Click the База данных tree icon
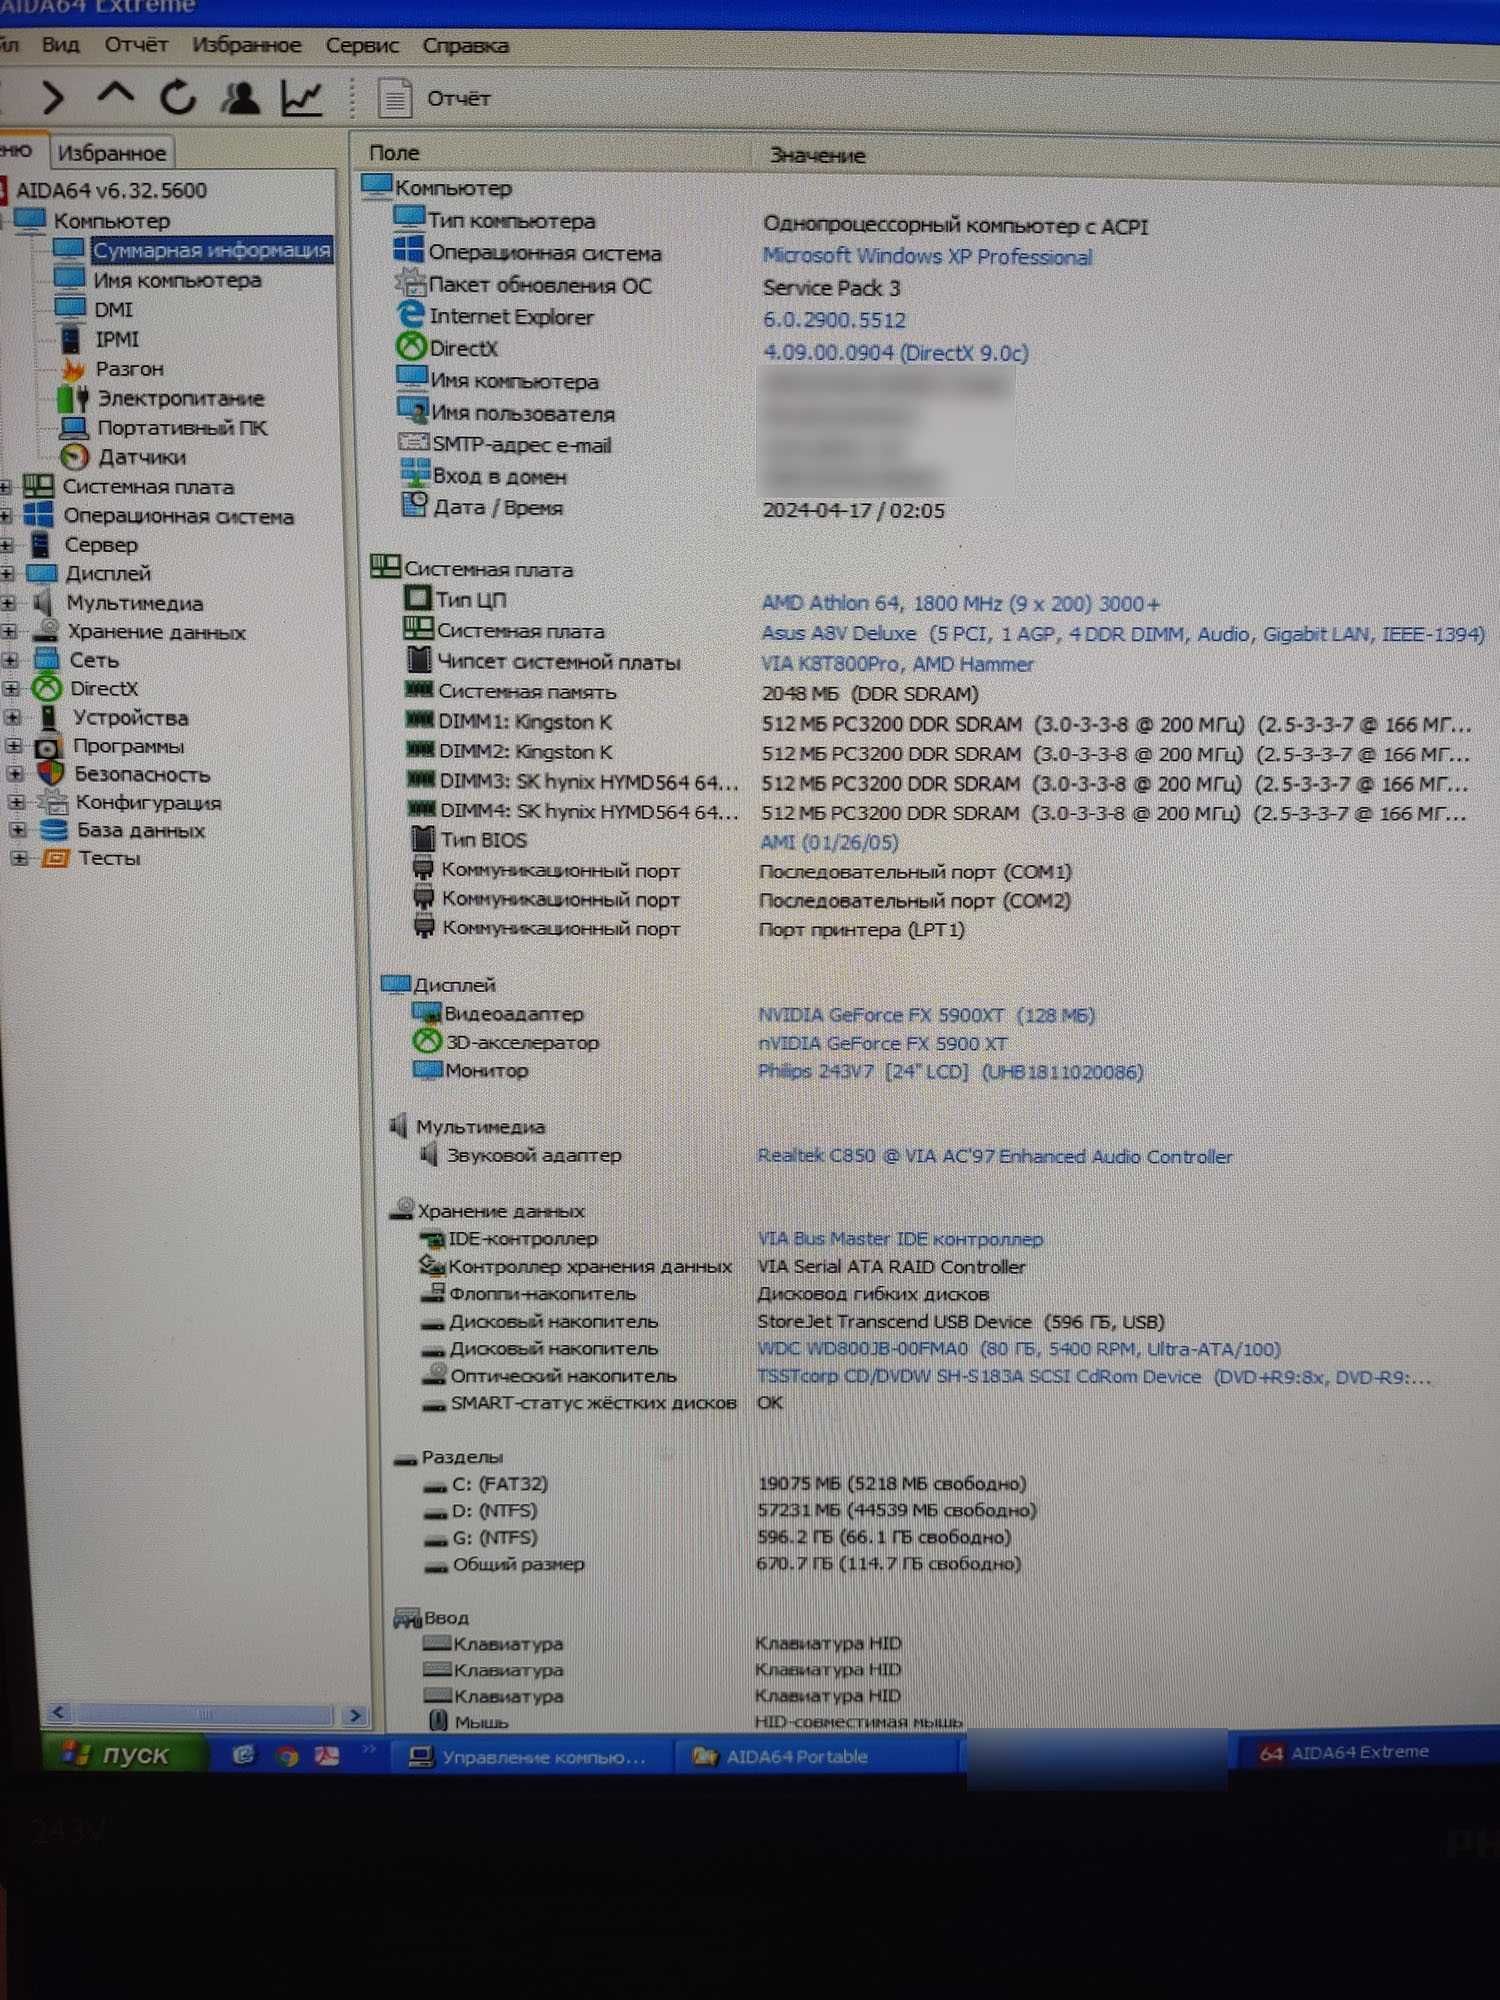Viewport: 1500px width, 2000px height. (x=53, y=830)
